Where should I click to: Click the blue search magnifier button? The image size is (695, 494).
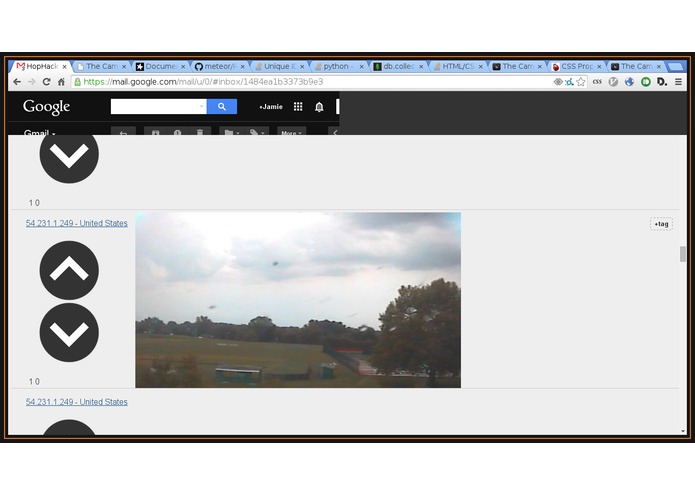tap(222, 106)
